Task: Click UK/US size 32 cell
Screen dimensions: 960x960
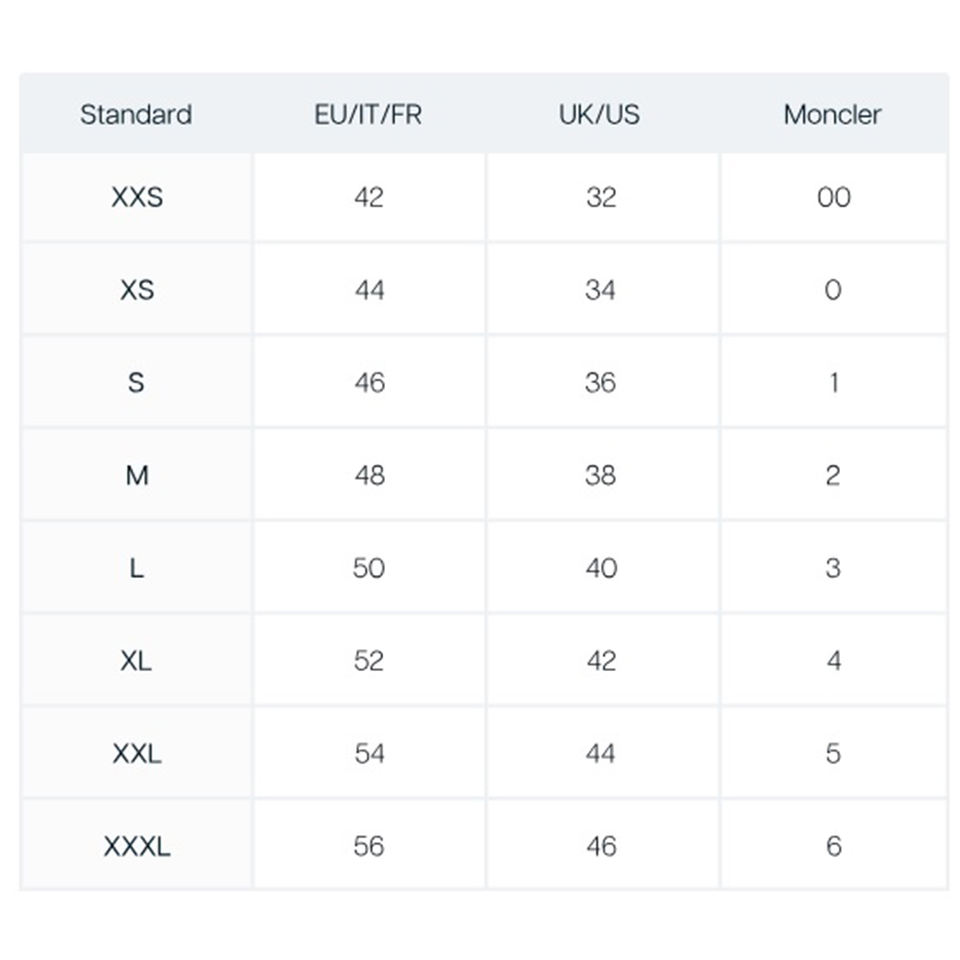Action: click(601, 197)
